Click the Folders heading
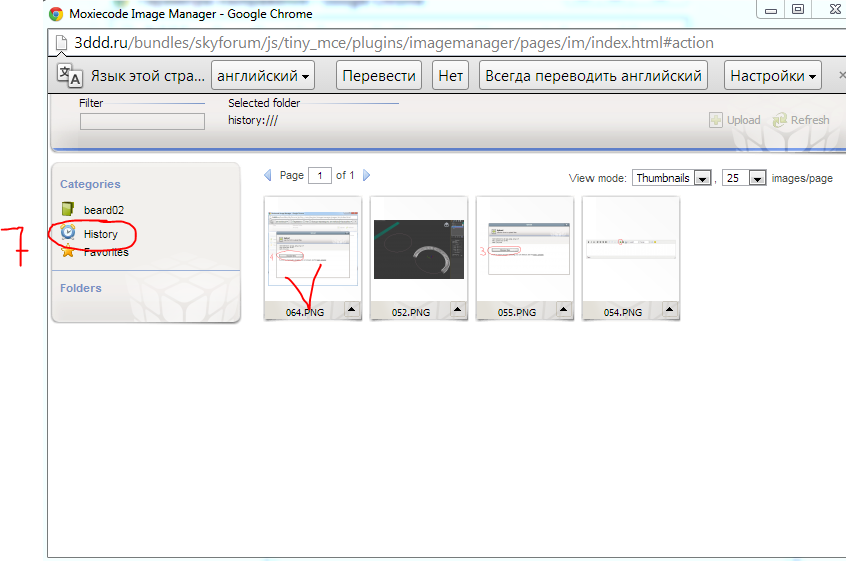The width and height of the screenshot is (846, 561). [81, 288]
